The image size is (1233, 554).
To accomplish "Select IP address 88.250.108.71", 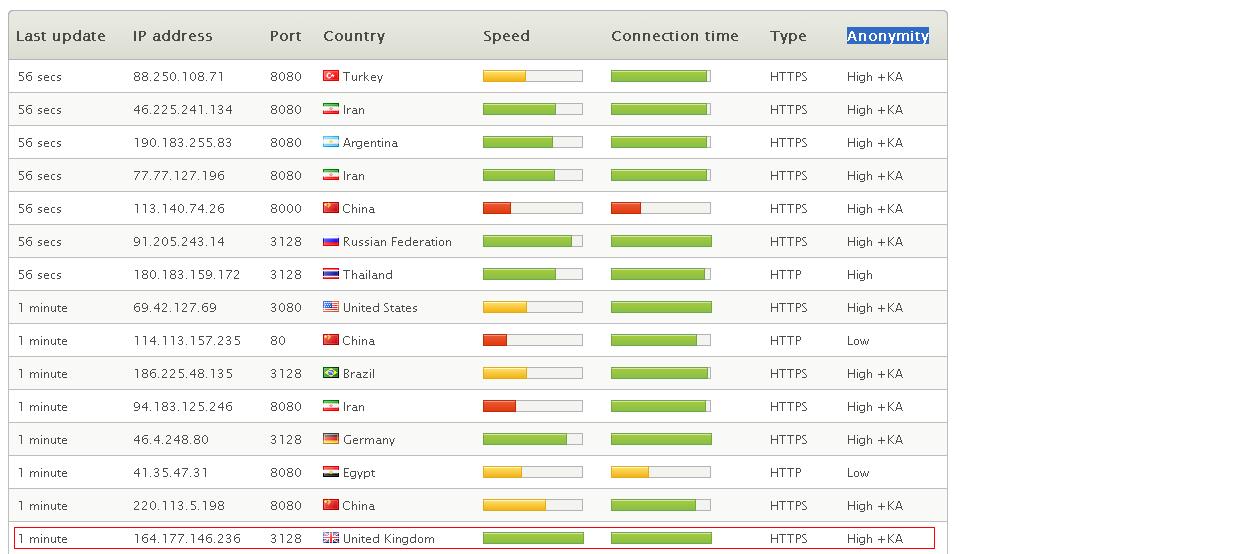I will click(179, 77).
